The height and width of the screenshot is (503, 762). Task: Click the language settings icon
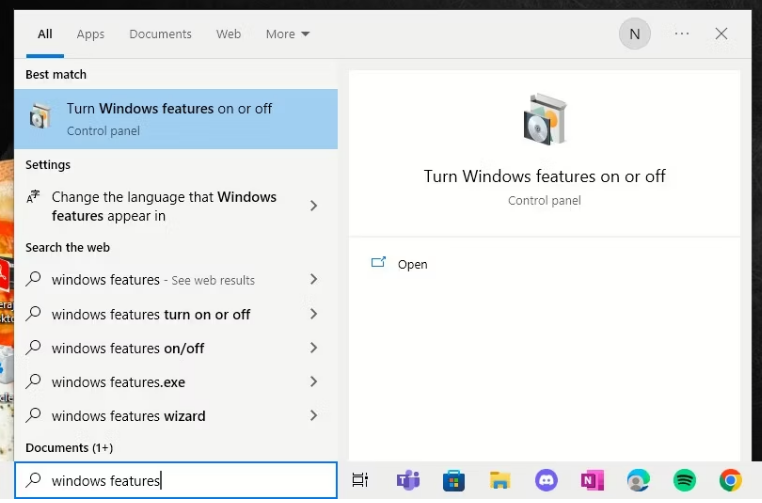(33, 197)
